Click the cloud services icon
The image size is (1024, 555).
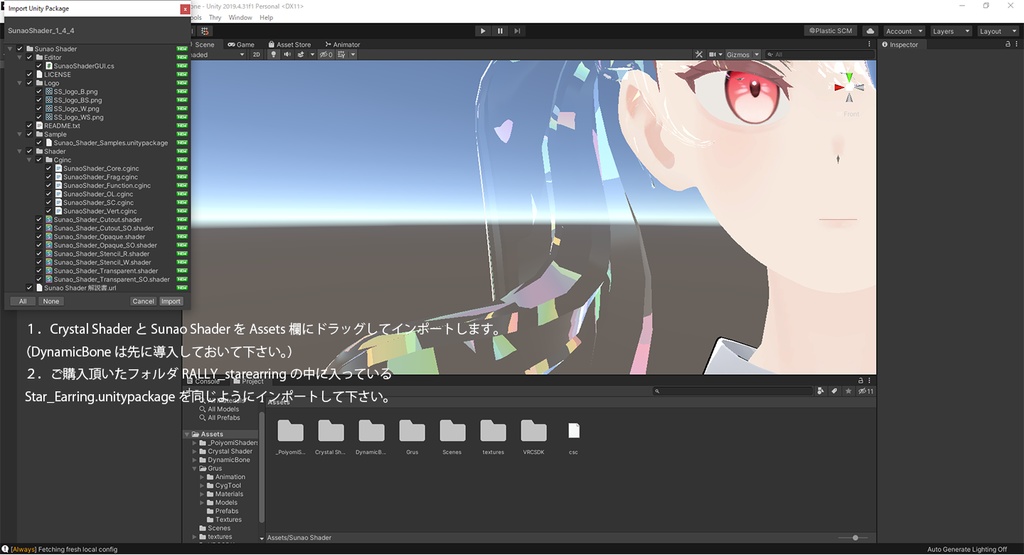coord(871,31)
